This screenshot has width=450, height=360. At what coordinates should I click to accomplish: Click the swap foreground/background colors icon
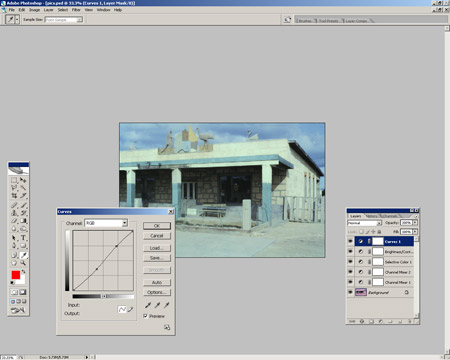[x=24, y=272]
